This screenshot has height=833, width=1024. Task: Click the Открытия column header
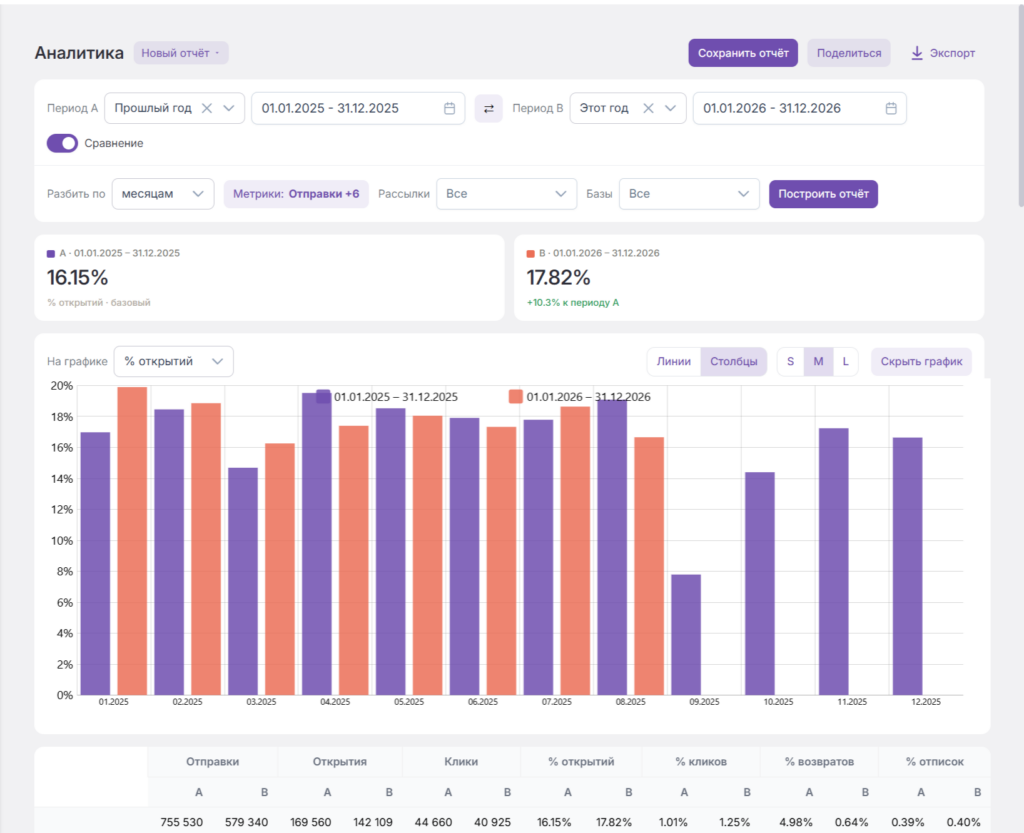(x=340, y=762)
